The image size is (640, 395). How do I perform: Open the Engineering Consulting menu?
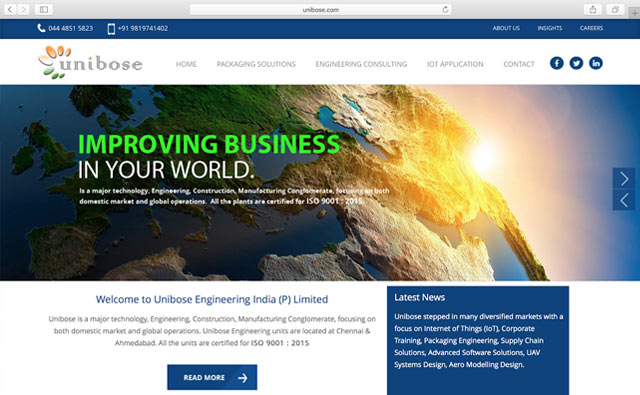361,64
